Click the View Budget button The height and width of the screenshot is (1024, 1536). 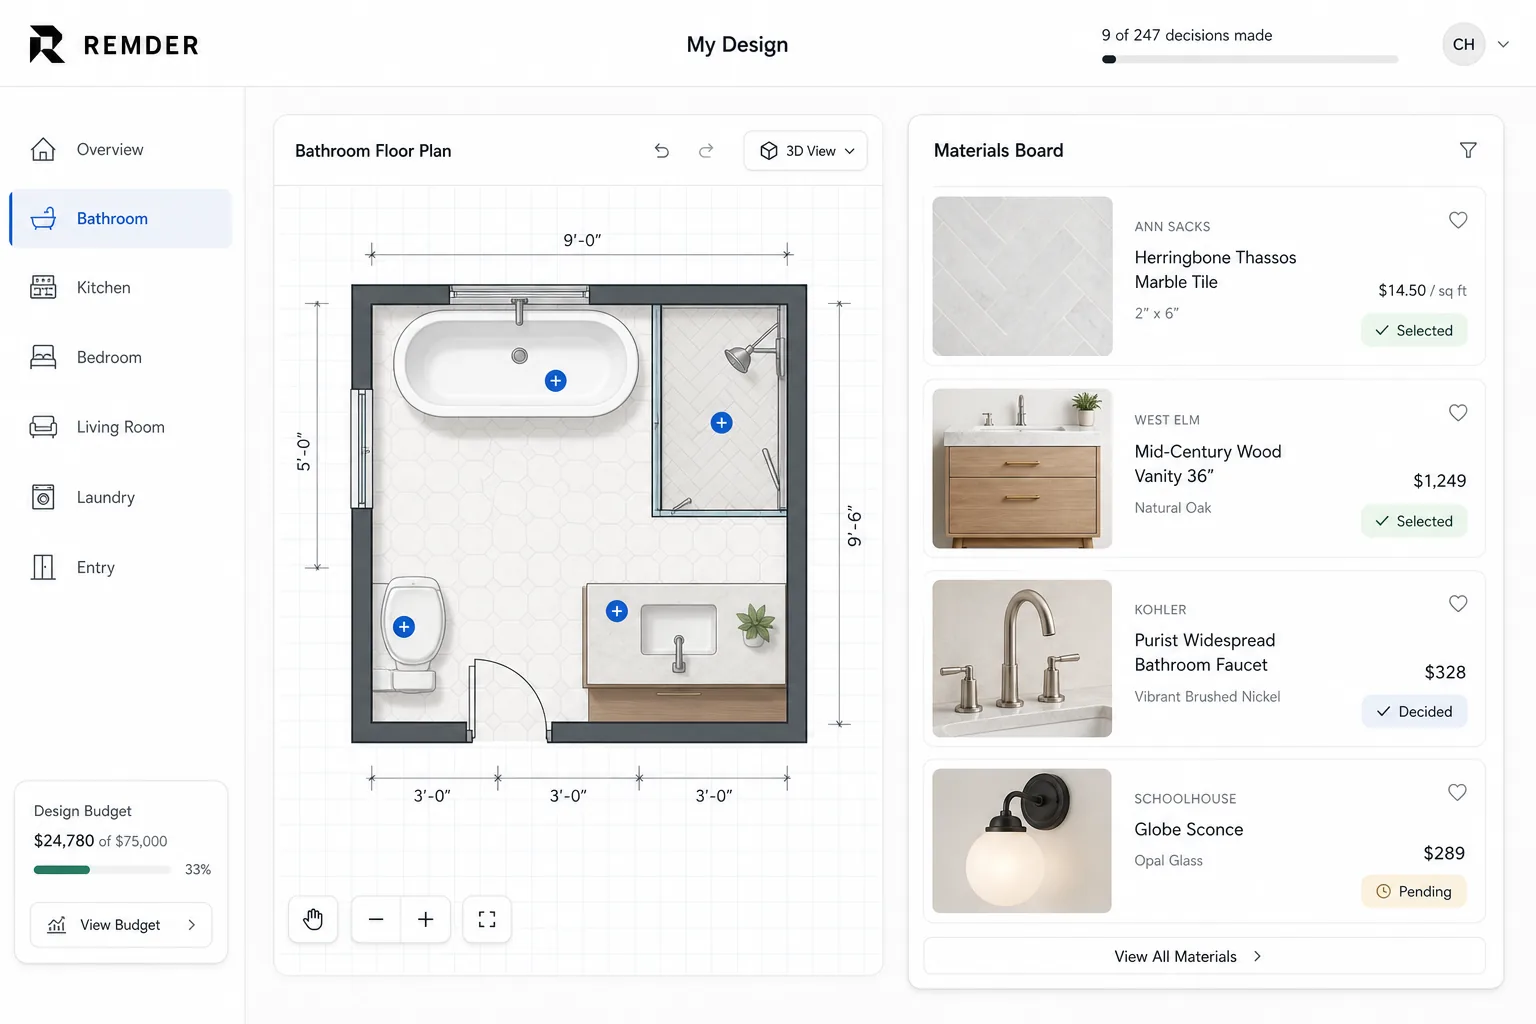[x=121, y=925]
